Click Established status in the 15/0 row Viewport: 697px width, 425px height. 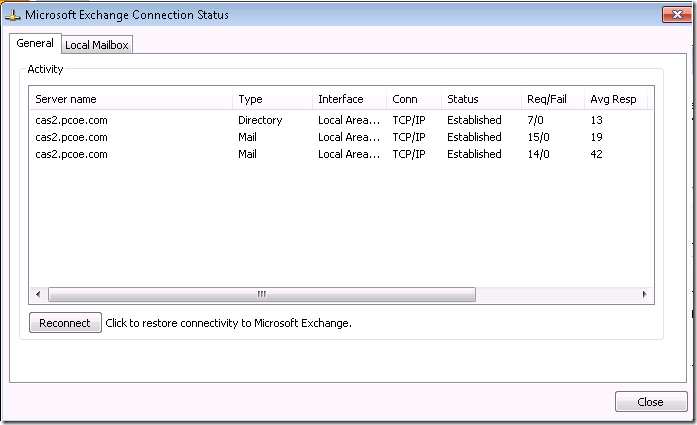pos(474,137)
